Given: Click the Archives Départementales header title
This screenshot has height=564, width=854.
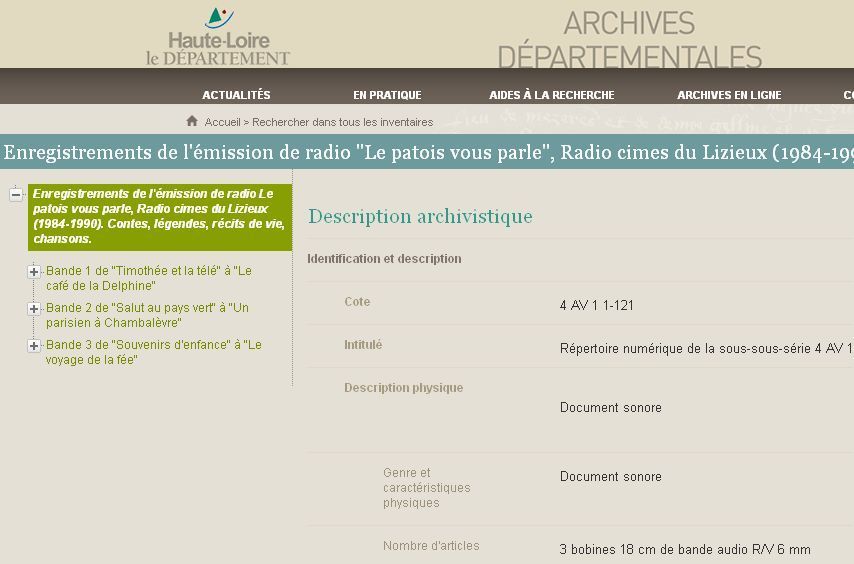Looking at the screenshot, I should click(629, 38).
